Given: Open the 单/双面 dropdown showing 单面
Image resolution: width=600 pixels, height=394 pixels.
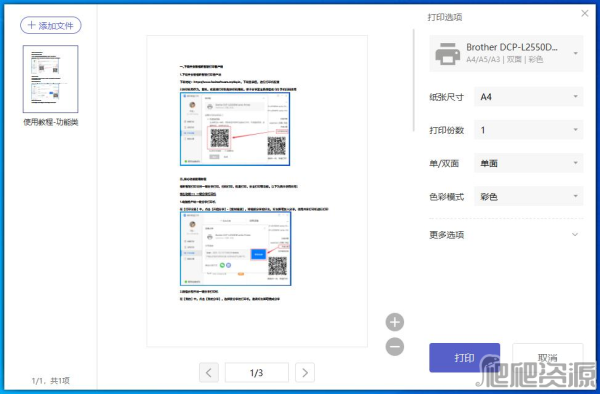Looking at the screenshot, I should point(529,163).
